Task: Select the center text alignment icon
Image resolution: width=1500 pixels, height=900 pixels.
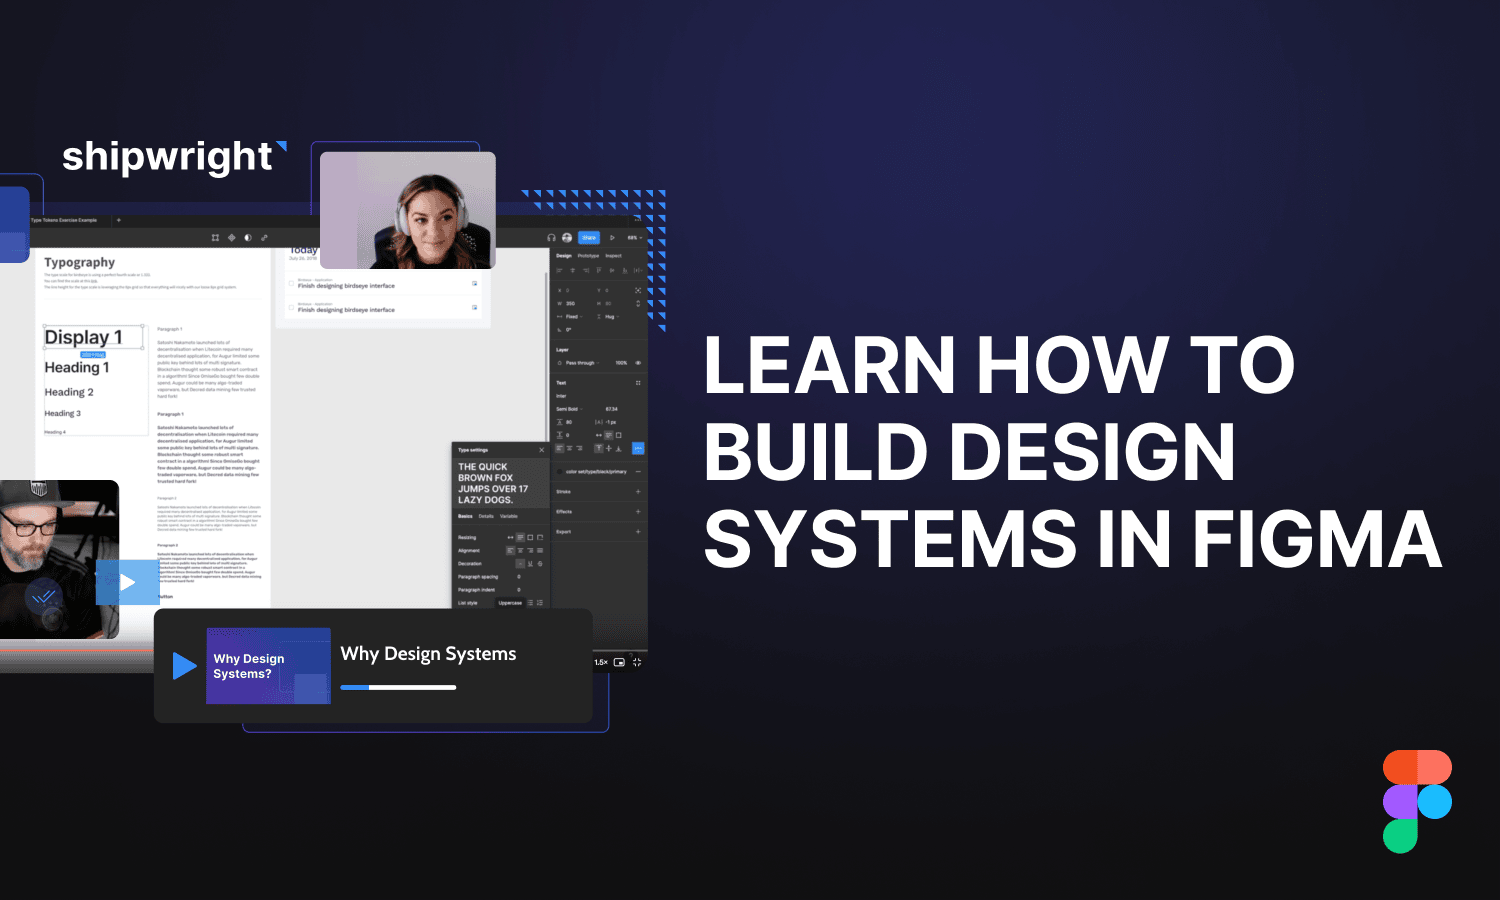Action: coord(520,550)
